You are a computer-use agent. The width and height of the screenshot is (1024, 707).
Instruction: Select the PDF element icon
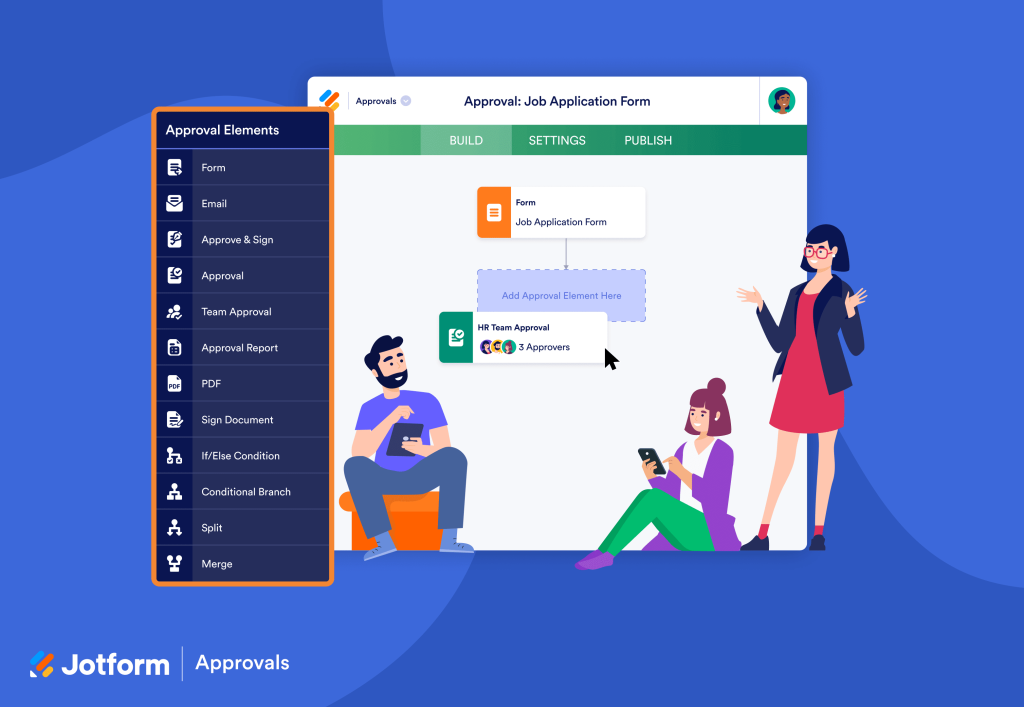coord(177,383)
